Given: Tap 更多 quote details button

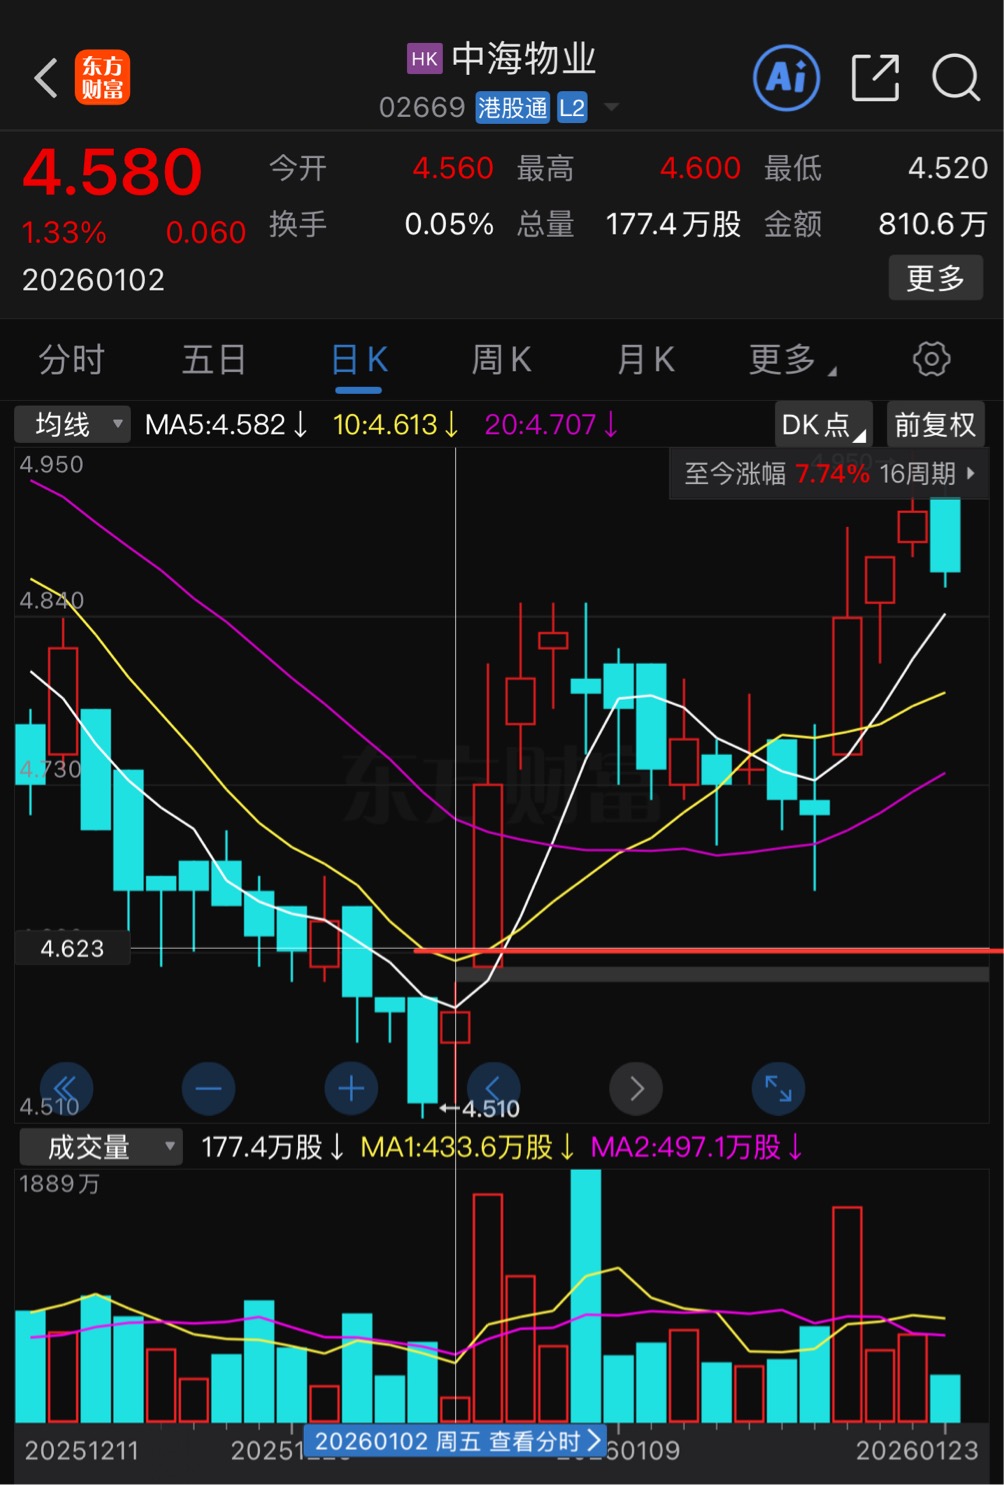Looking at the screenshot, I should pos(936,277).
